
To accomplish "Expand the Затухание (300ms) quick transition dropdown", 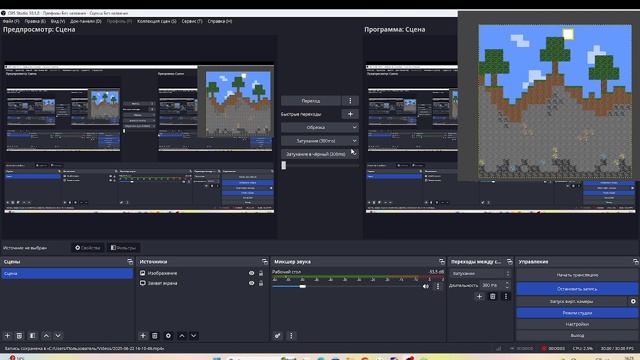I will [320, 141].
